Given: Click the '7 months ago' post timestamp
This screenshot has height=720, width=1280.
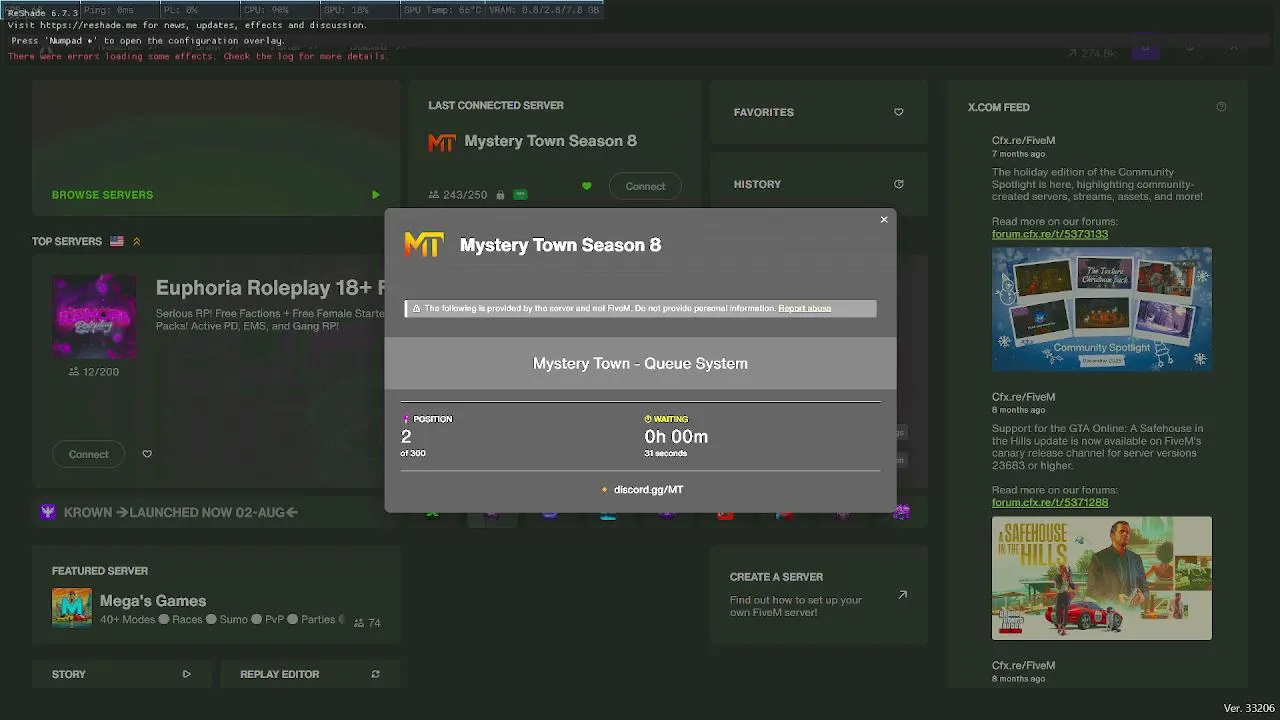Looking at the screenshot, I should [x=1019, y=154].
